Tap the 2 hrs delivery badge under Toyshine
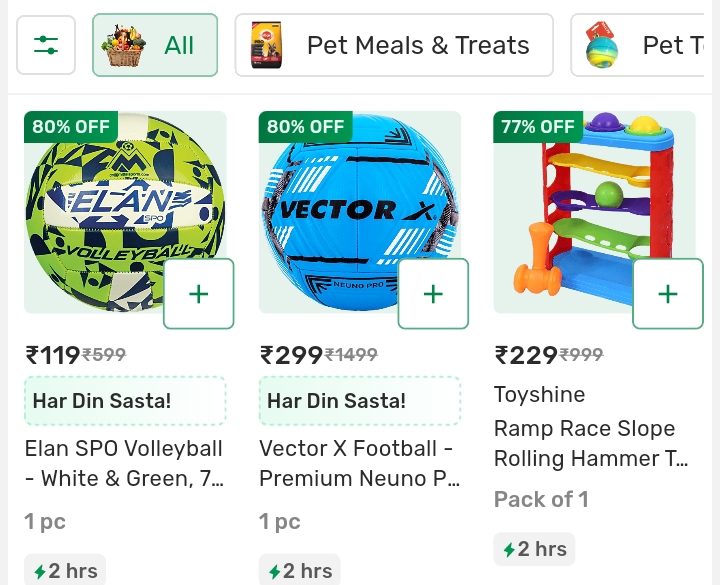The image size is (720, 585). [x=534, y=549]
